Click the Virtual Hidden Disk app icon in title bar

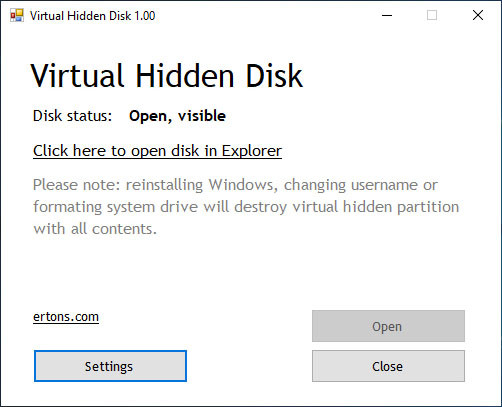pos(17,16)
